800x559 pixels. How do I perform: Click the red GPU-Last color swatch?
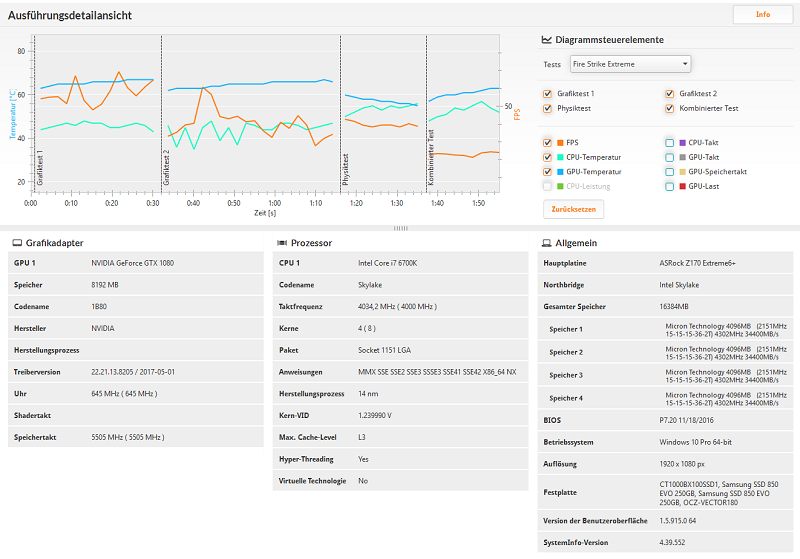click(683, 187)
